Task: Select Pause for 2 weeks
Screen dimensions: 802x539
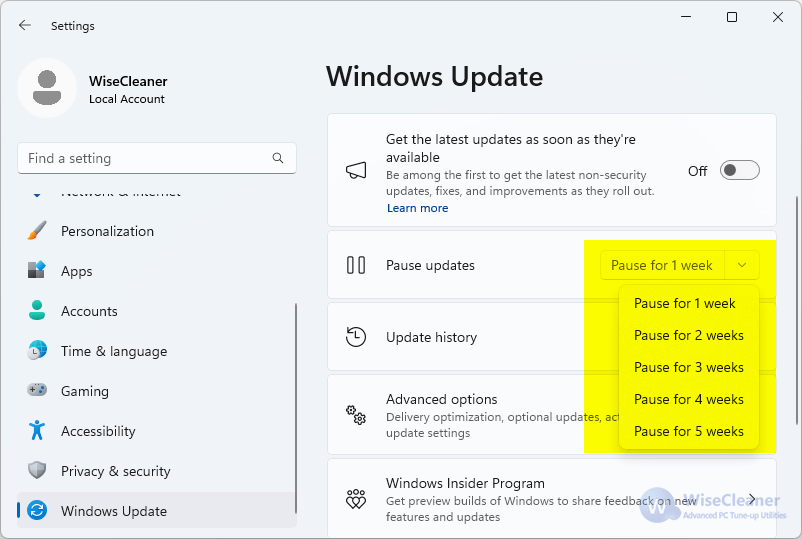Action: point(688,335)
